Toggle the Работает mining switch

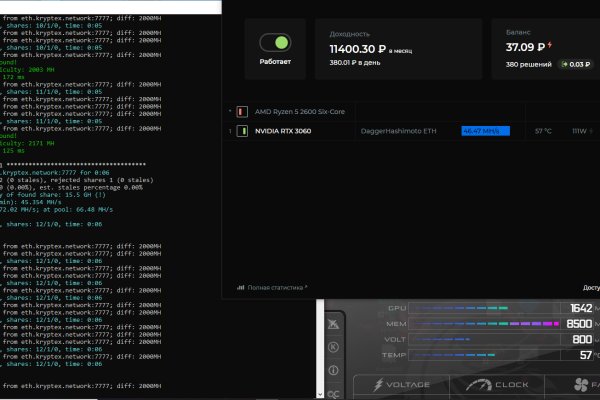click(x=274, y=44)
